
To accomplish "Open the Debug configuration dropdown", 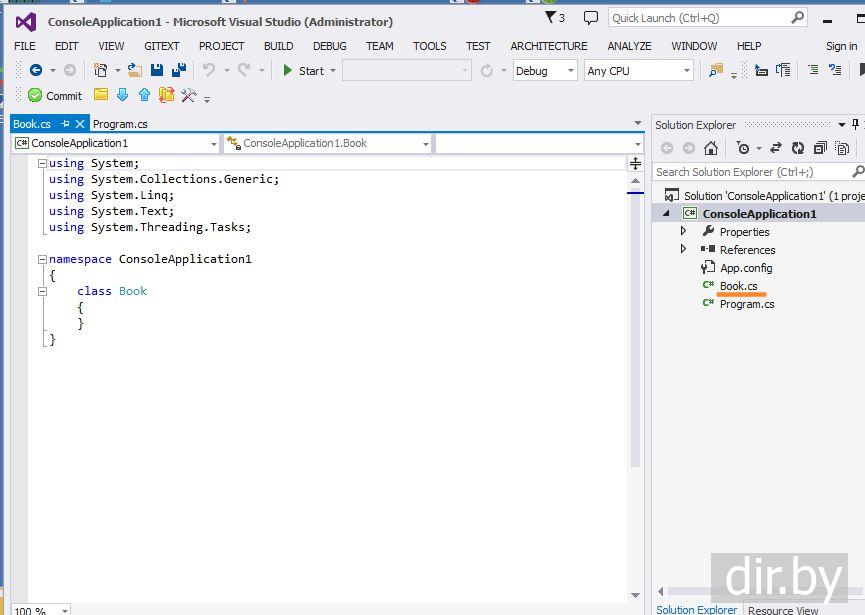I will 545,71.
